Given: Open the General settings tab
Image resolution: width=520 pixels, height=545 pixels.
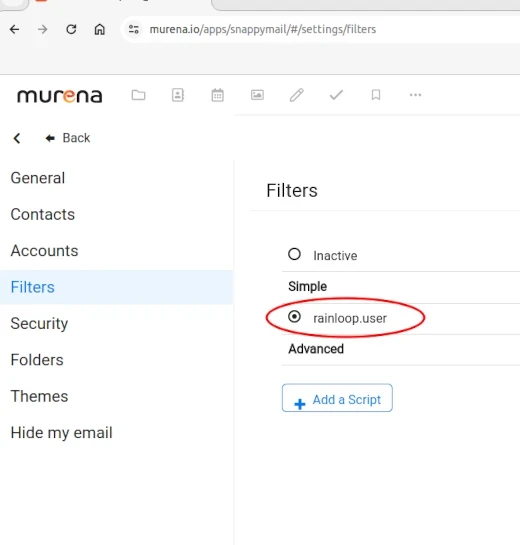Looking at the screenshot, I should 38,178.
